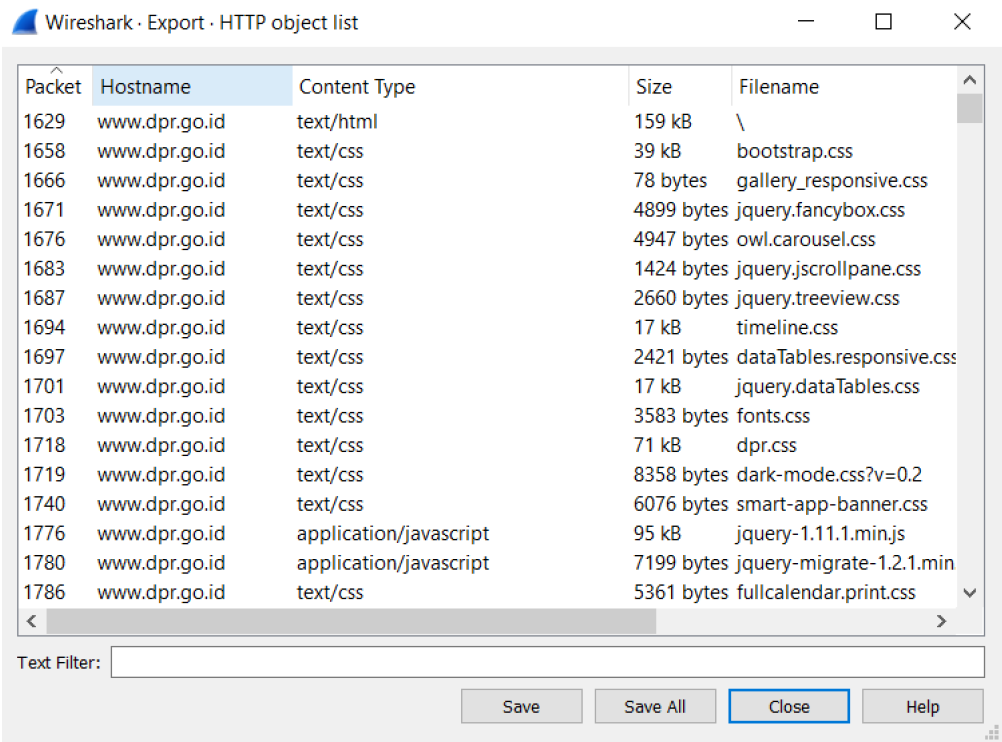
Task: Select the text/html row for packet 1629
Action: 400,121
